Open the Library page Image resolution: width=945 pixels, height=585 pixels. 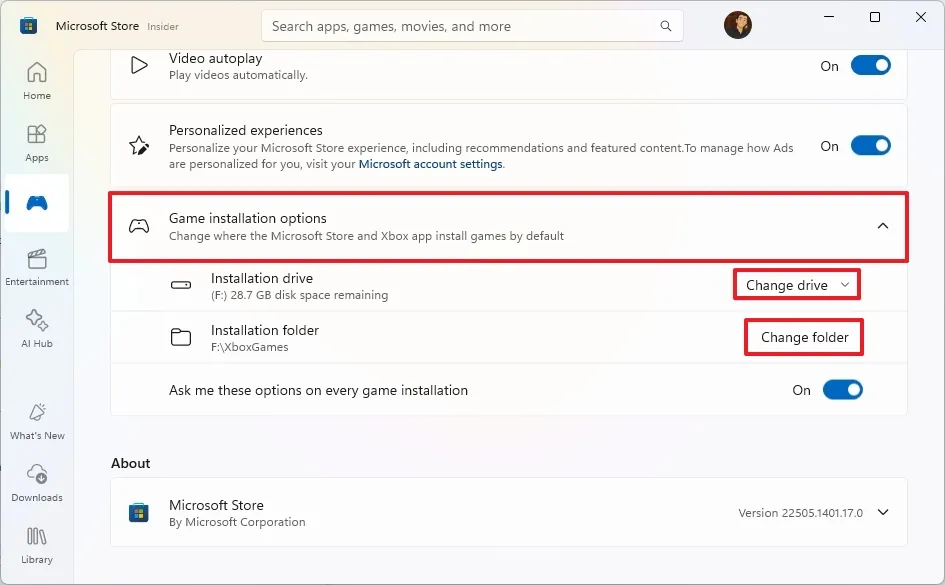tap(37, 544)
